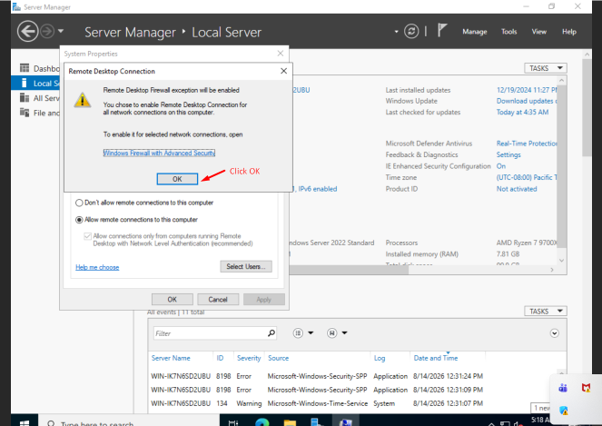The width and height of the screenshot is (602, 426).
Task: Click the refresh icon in Server Manager header
Action: point(411,31)
